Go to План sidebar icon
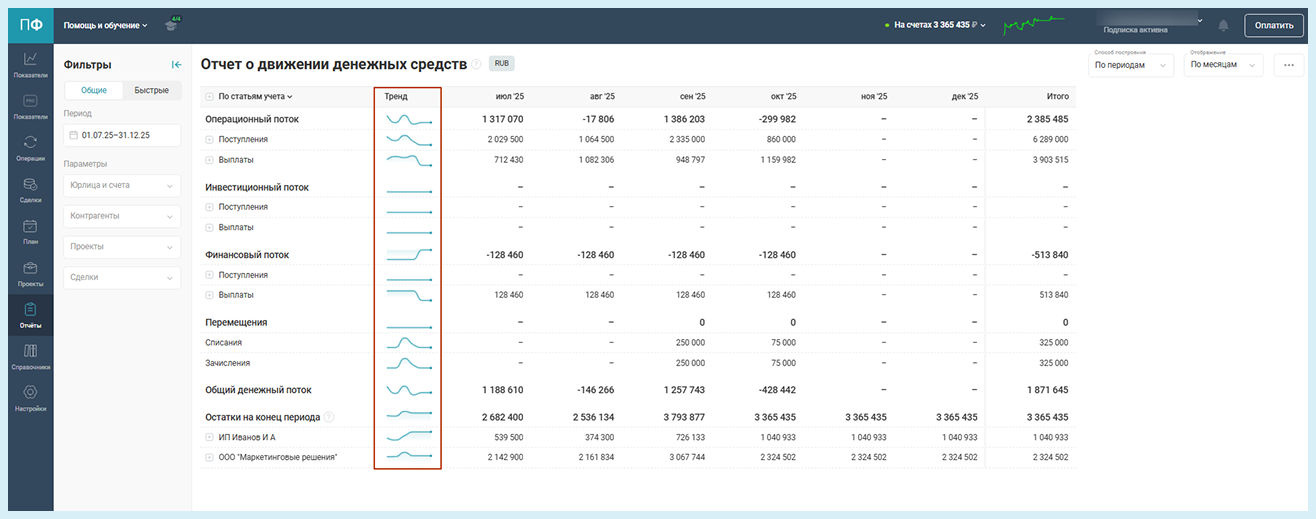 30,231
